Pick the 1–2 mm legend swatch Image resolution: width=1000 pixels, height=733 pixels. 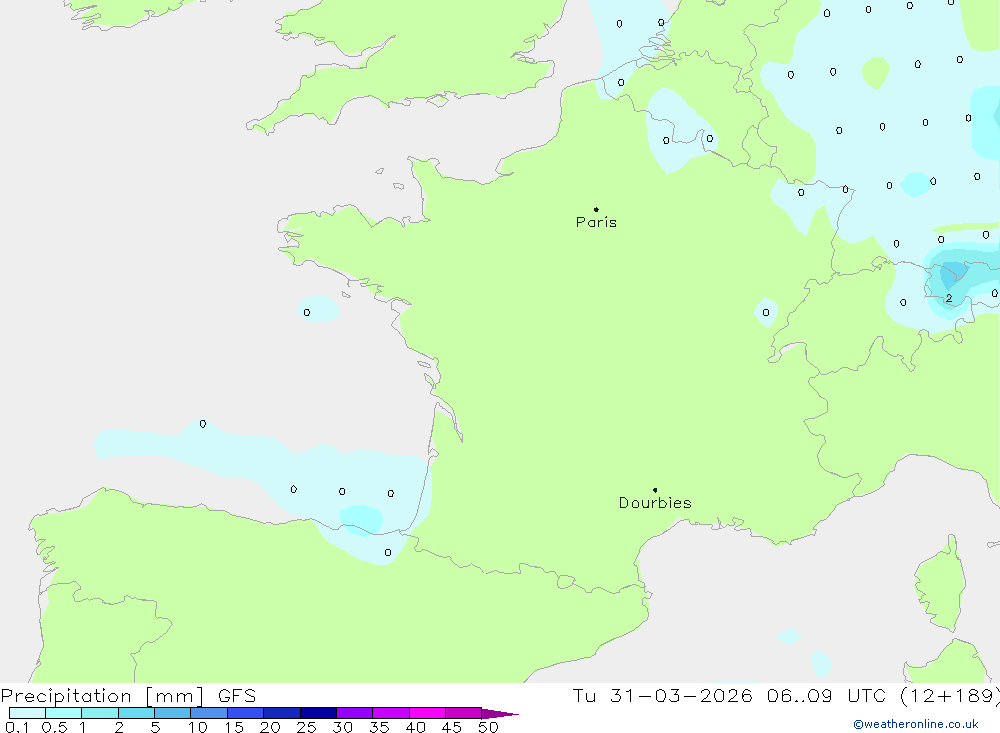[100, 713]
